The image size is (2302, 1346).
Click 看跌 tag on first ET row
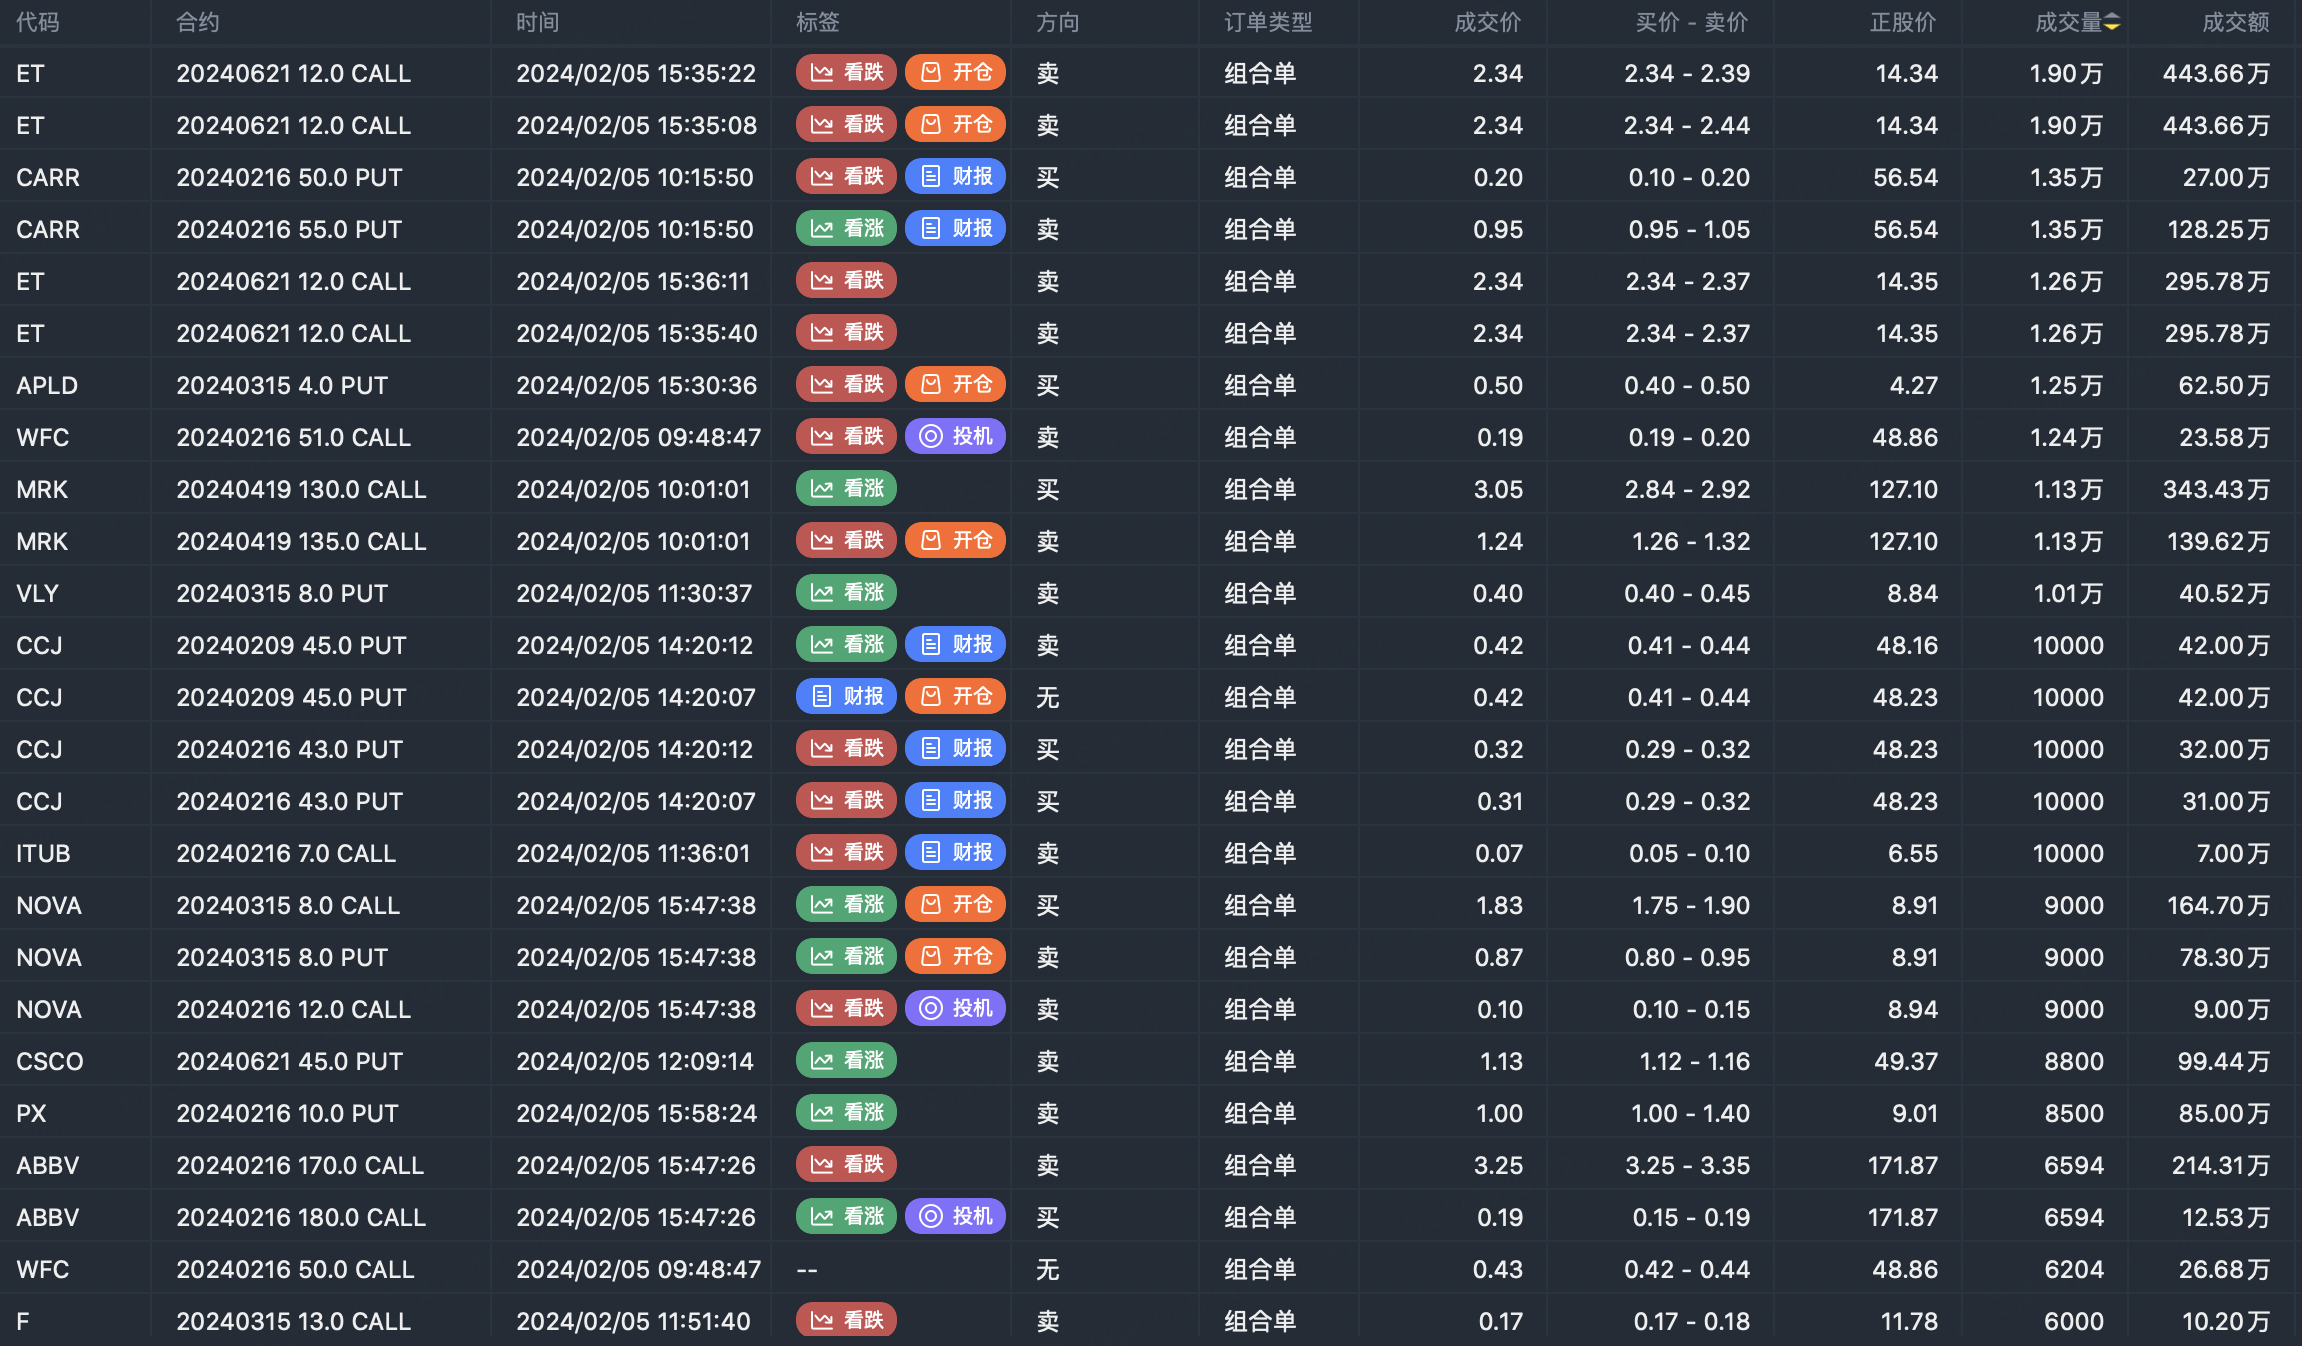click(x=846, y=72)
